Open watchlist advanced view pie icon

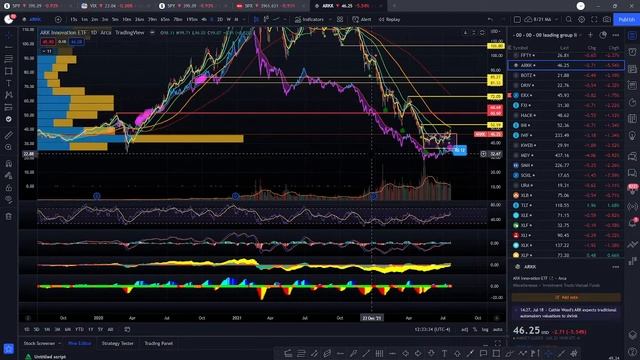point(603,35)
